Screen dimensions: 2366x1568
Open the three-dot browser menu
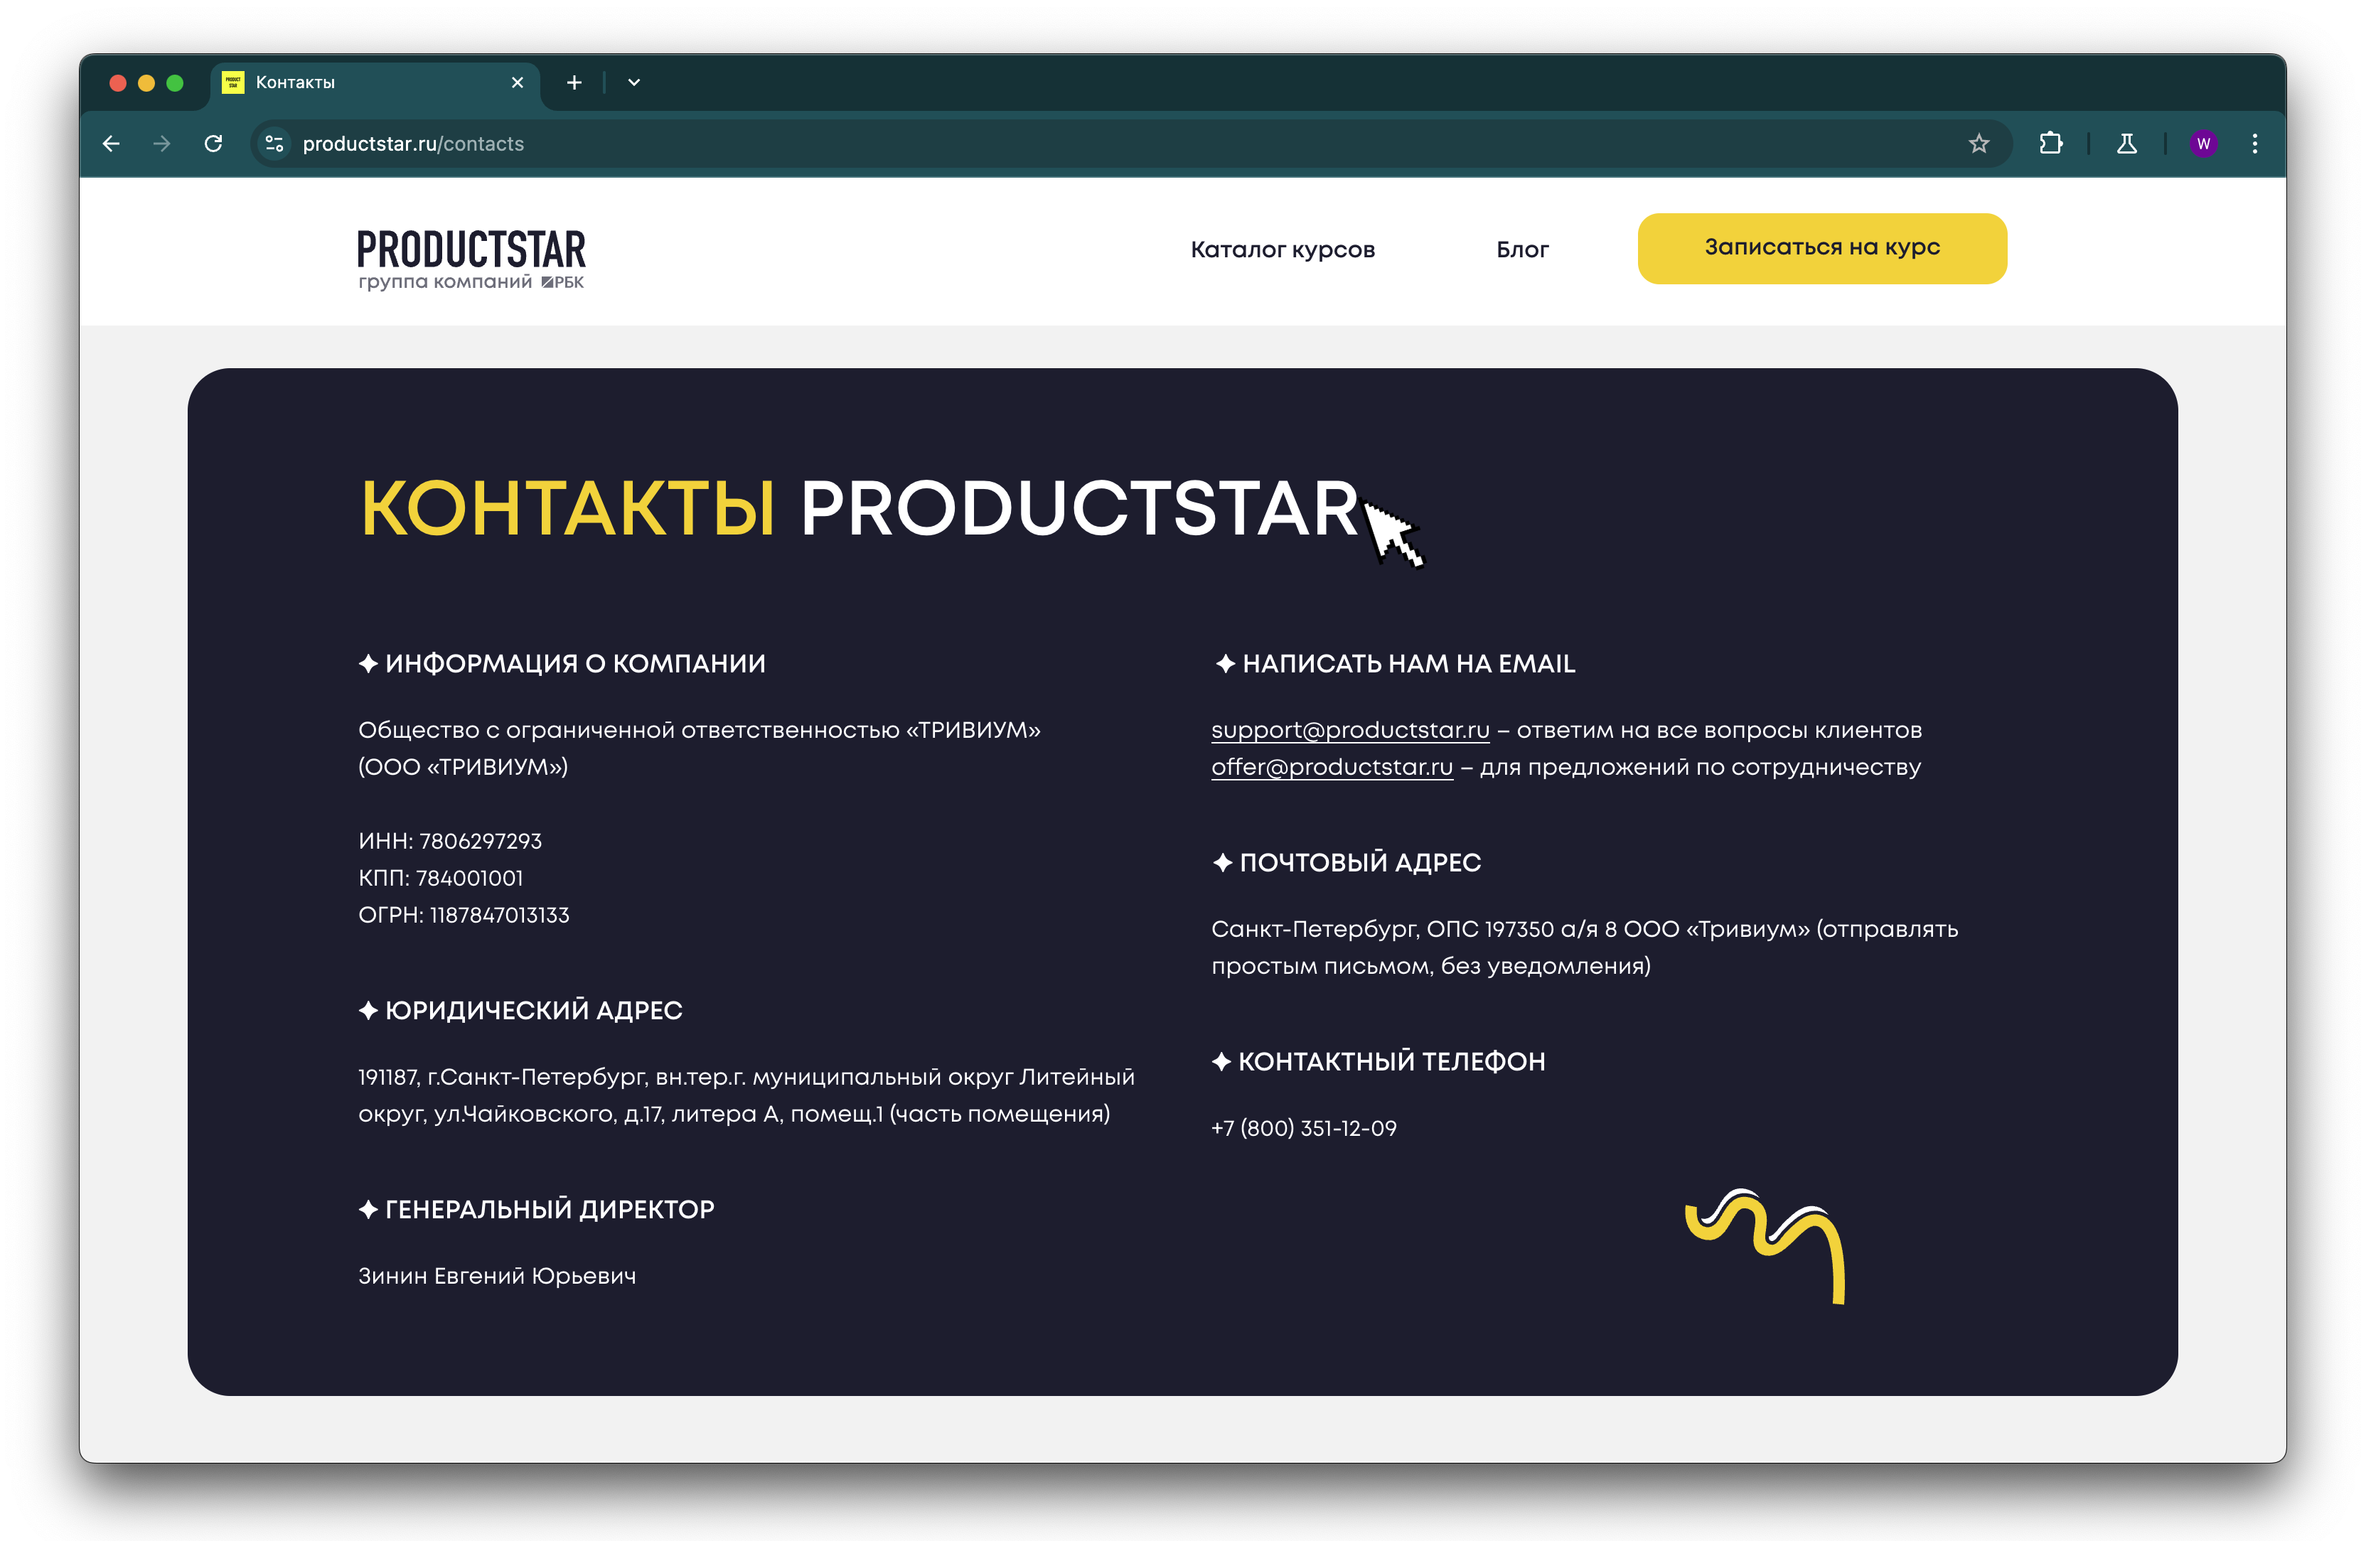pos(2255,143)
